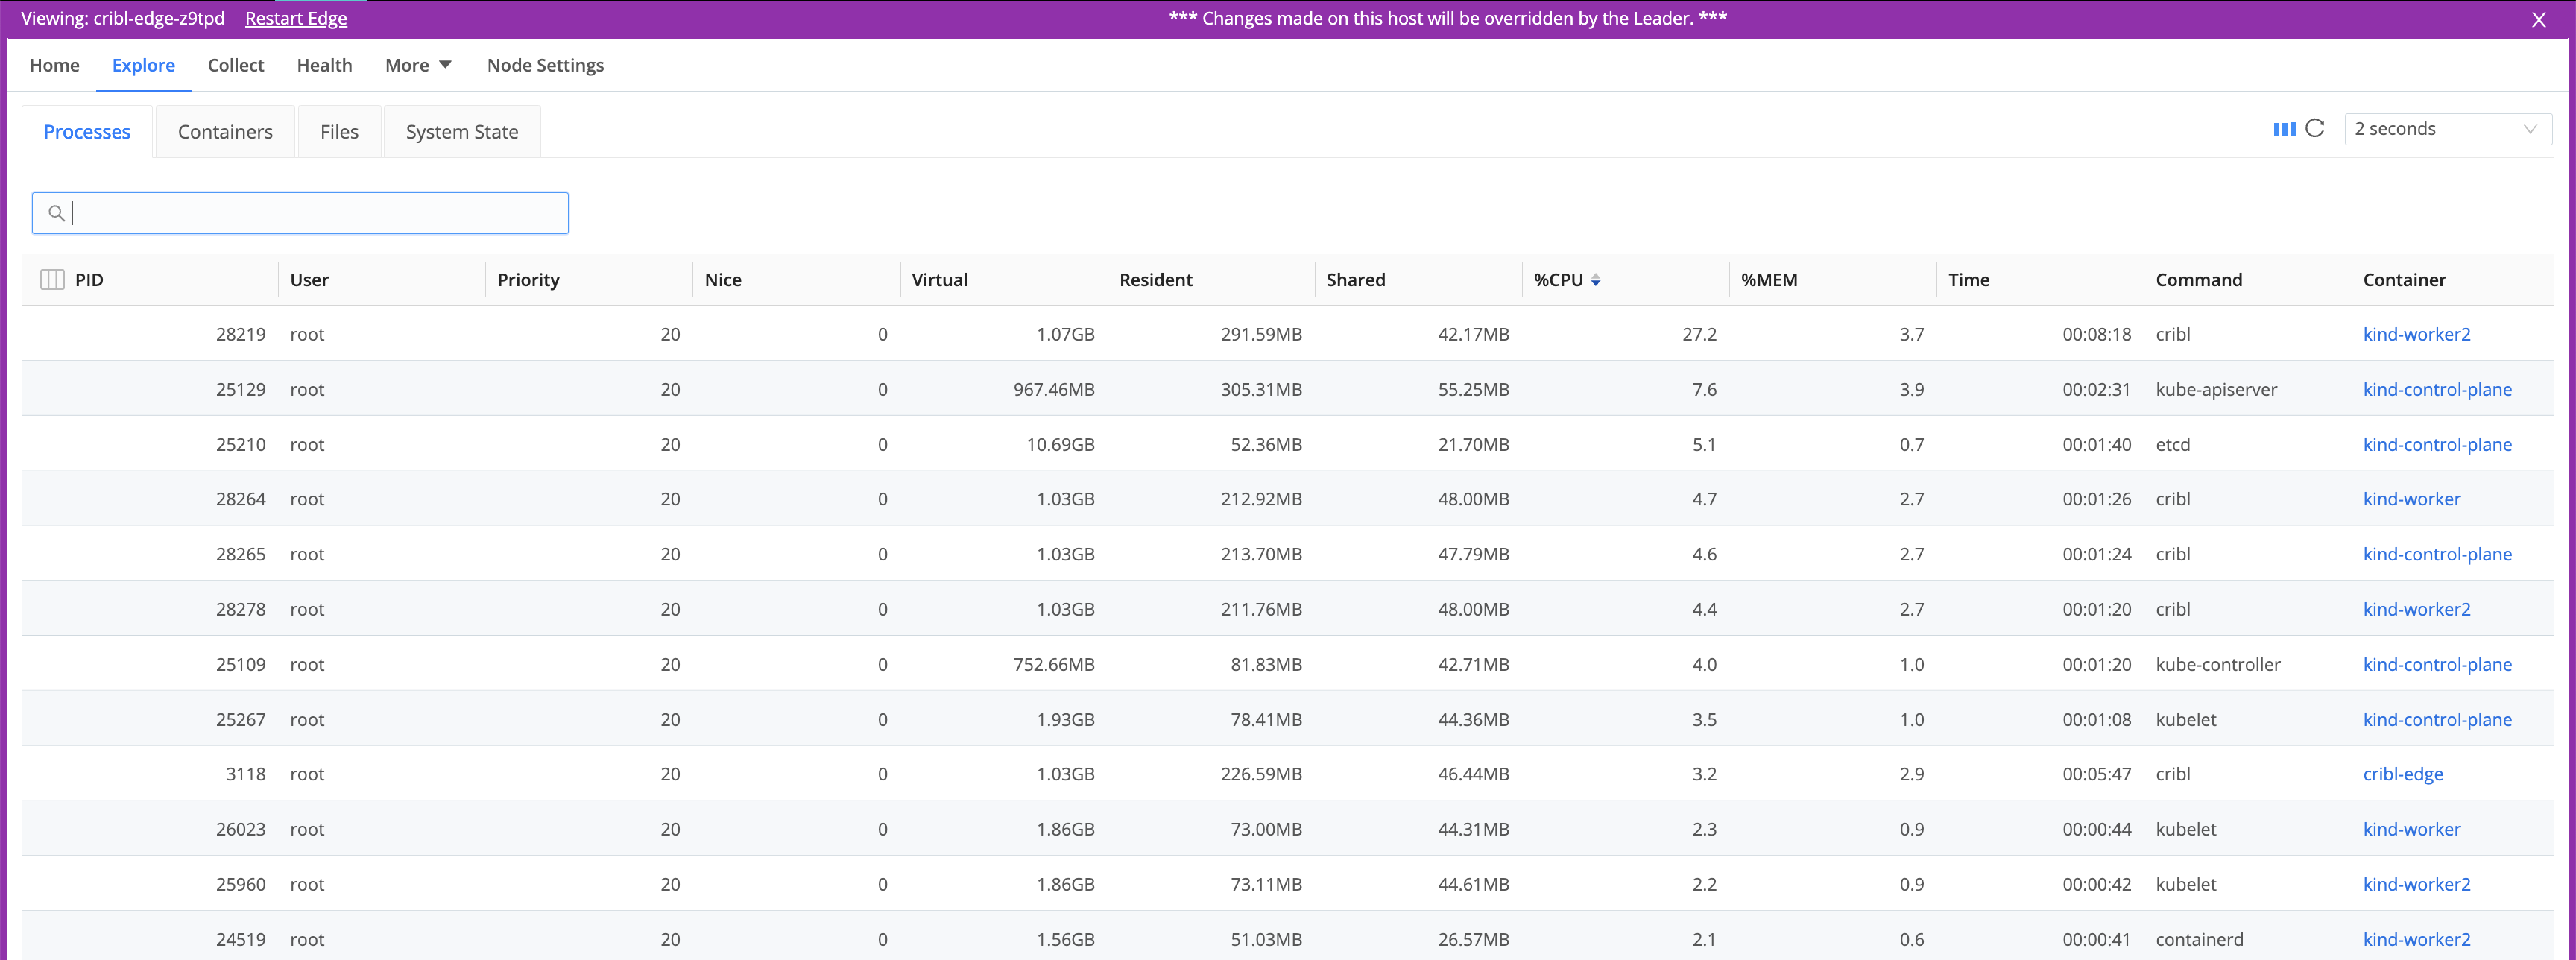Image resolution: width=2576 pixels, height=960 pixels.
Task: Open the cribl-edge container link
Action: pos(2404,773)
